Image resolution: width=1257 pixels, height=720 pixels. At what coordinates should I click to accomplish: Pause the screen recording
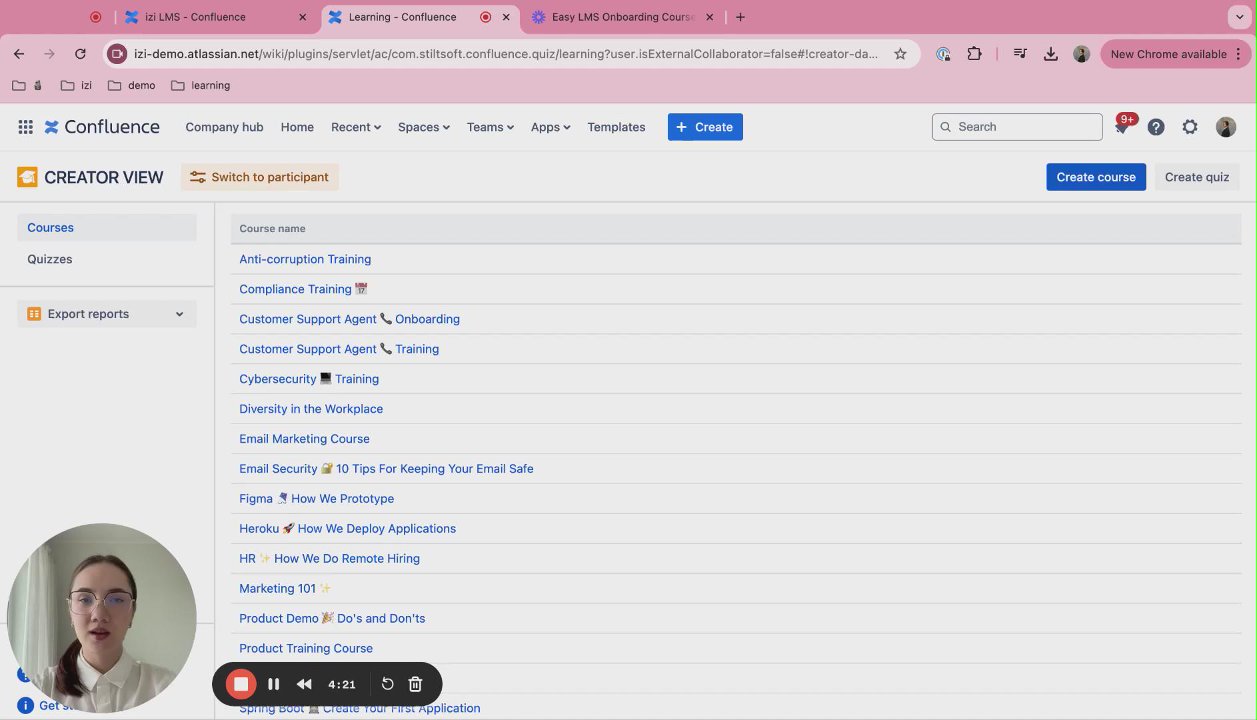(x=273, y=684)
